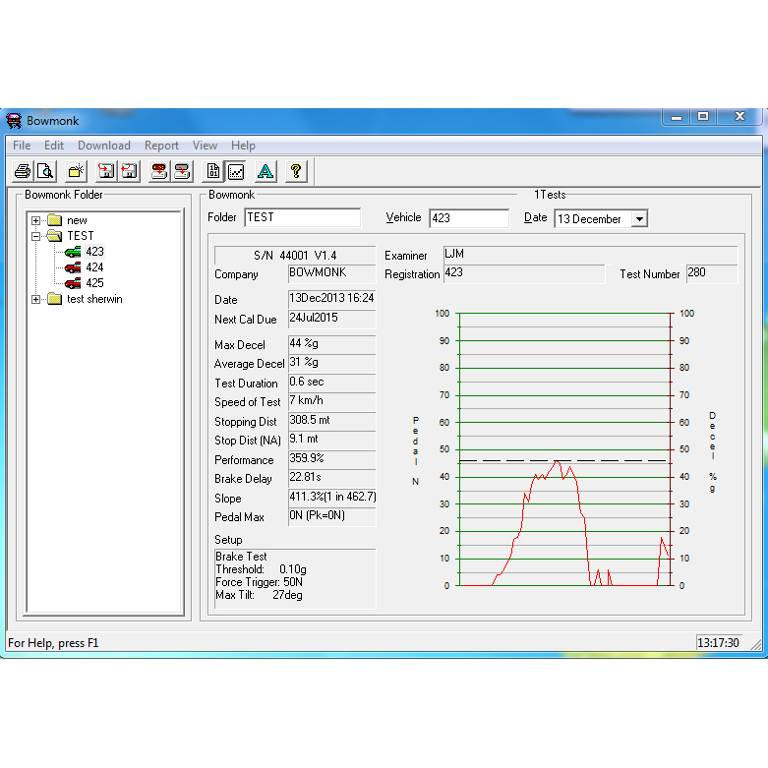Click the Slope value 411.3%(1 in 462.7)
768x768 pixels.
[x=332, y=498]
